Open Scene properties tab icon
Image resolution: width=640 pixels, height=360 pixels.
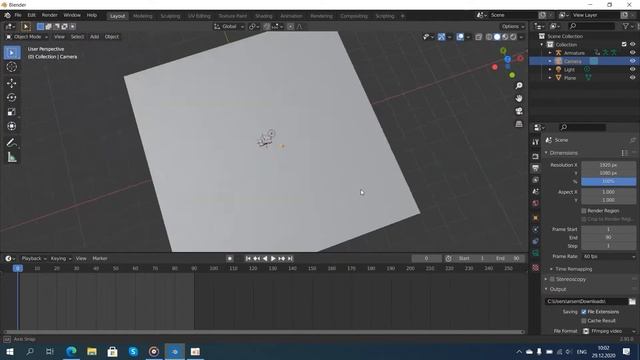536,191
